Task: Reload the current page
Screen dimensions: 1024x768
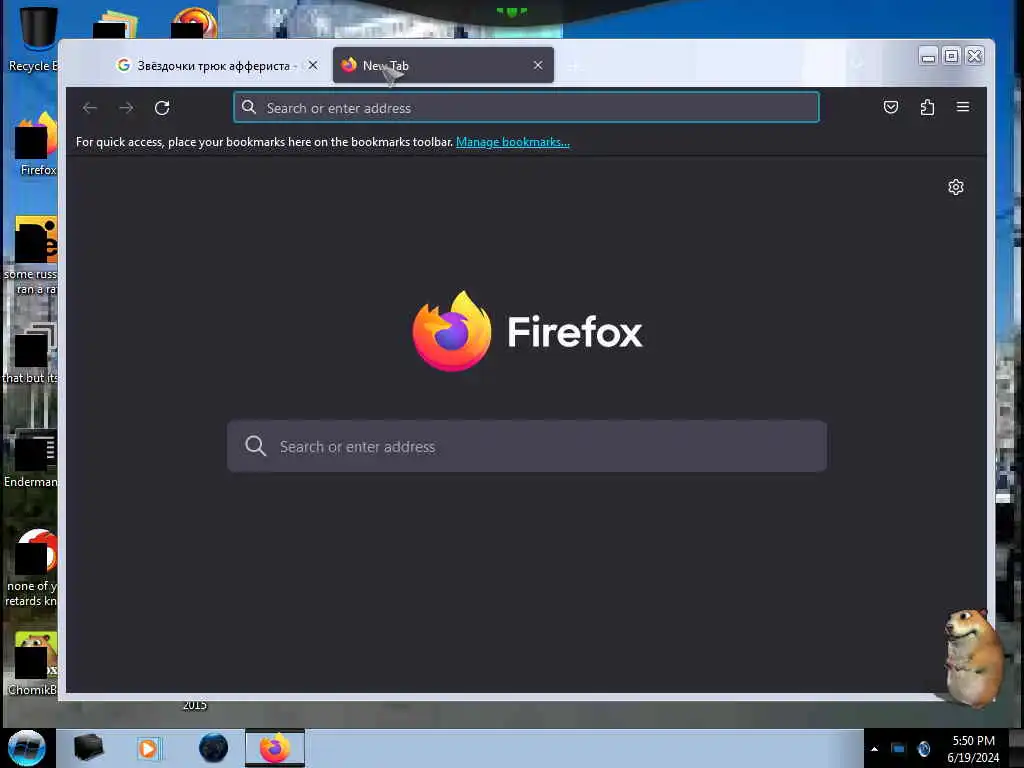Action: [162, 108]
